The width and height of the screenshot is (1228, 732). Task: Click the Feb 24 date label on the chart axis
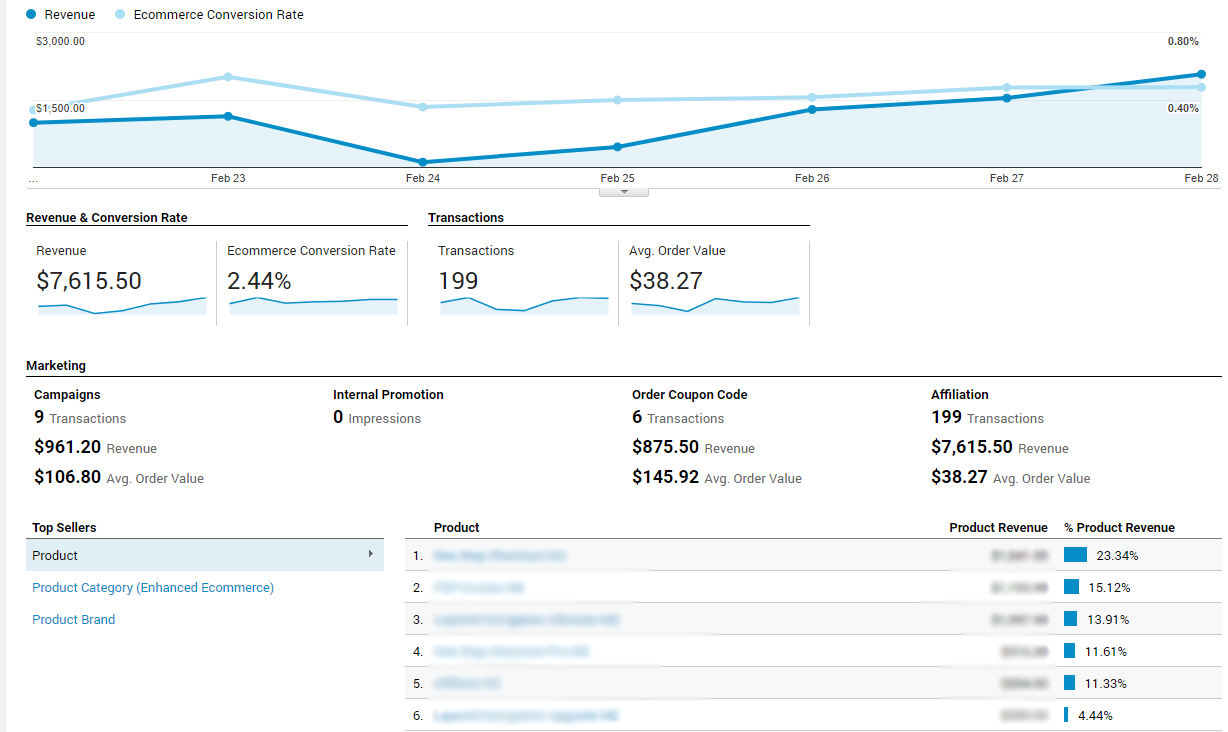[423, 178]
